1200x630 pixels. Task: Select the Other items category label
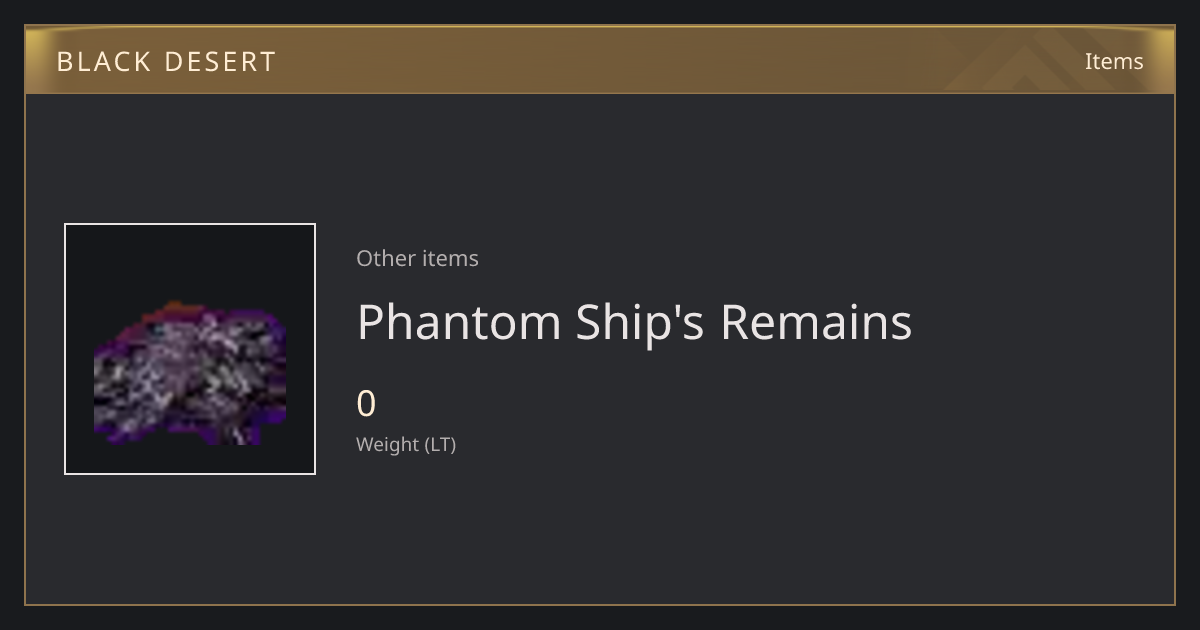[x=417, y=258]
